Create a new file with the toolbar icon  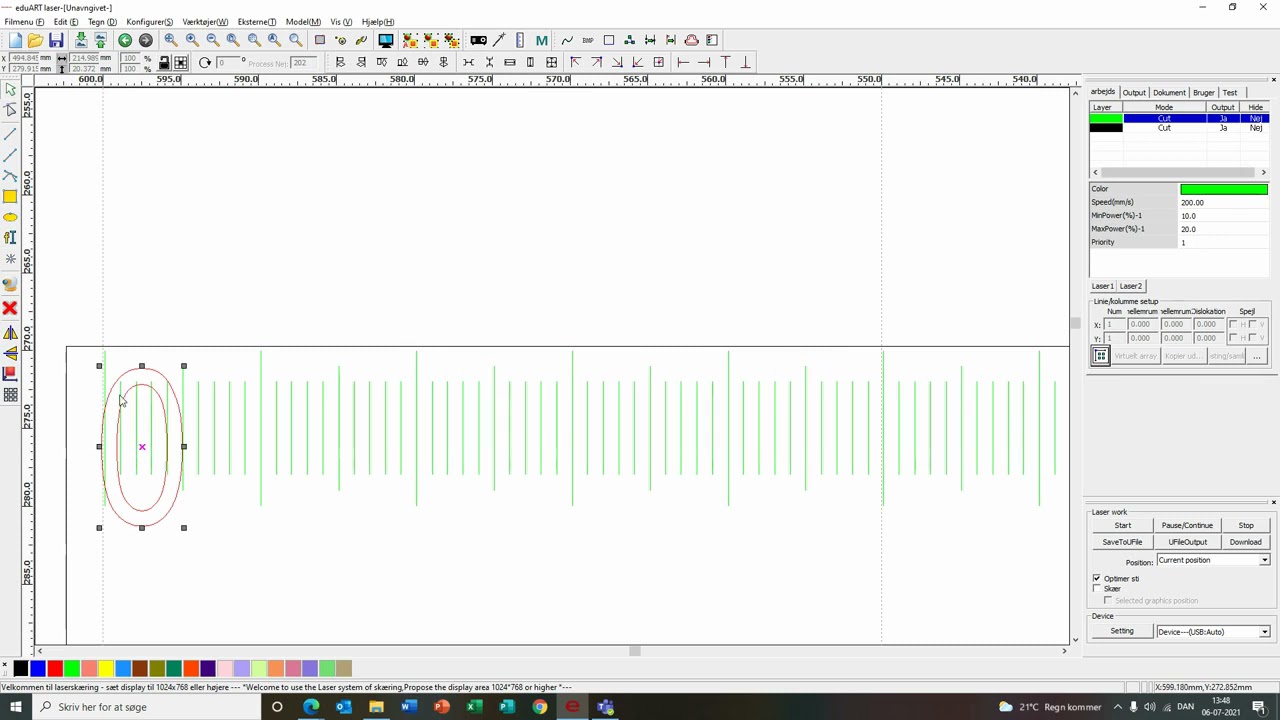[15, 40]
